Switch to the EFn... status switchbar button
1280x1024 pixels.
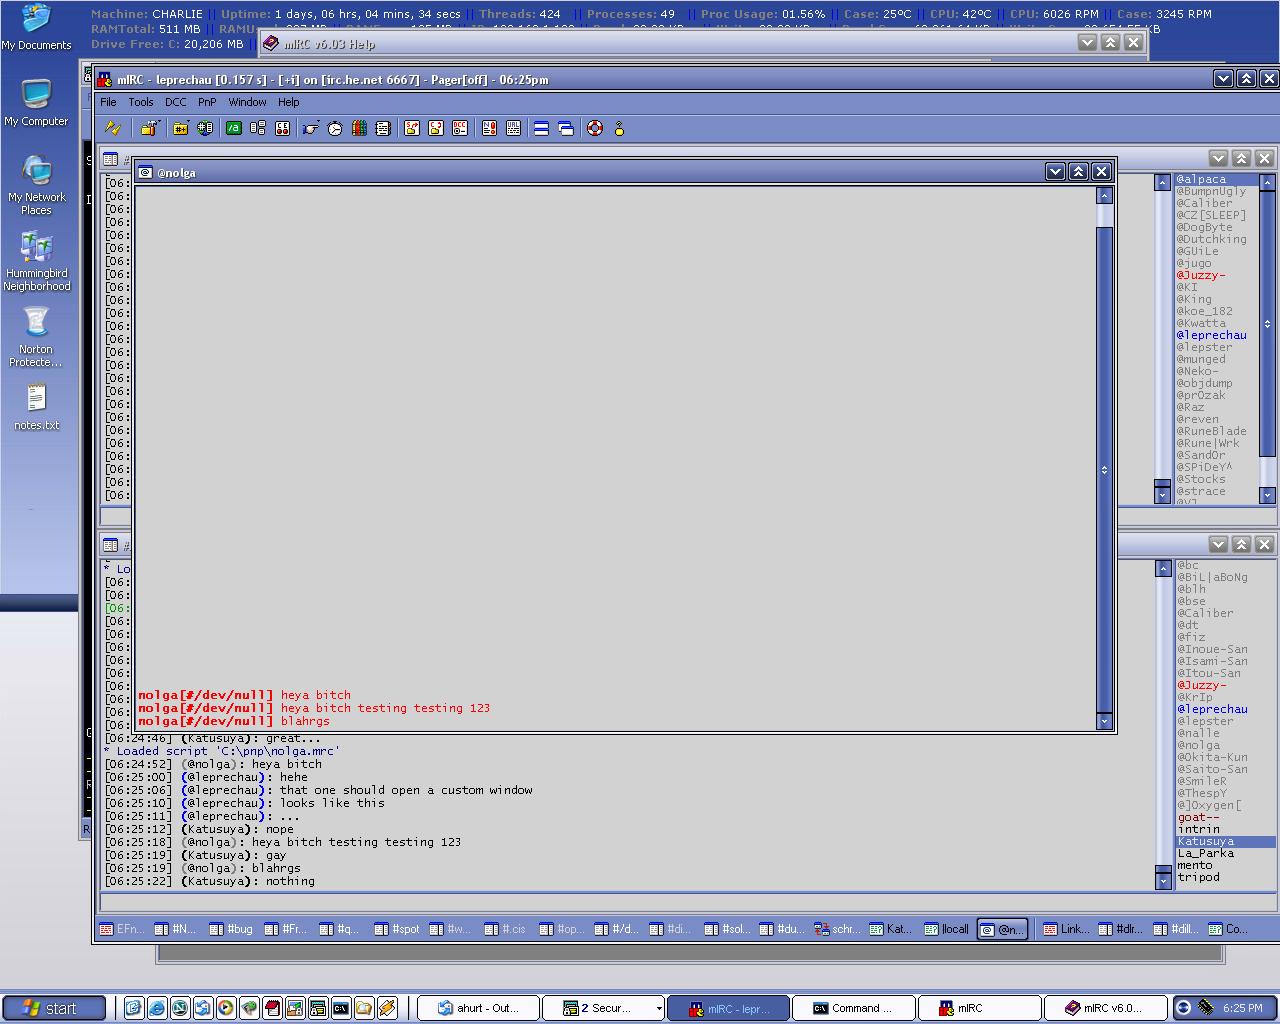pos(121,929)
